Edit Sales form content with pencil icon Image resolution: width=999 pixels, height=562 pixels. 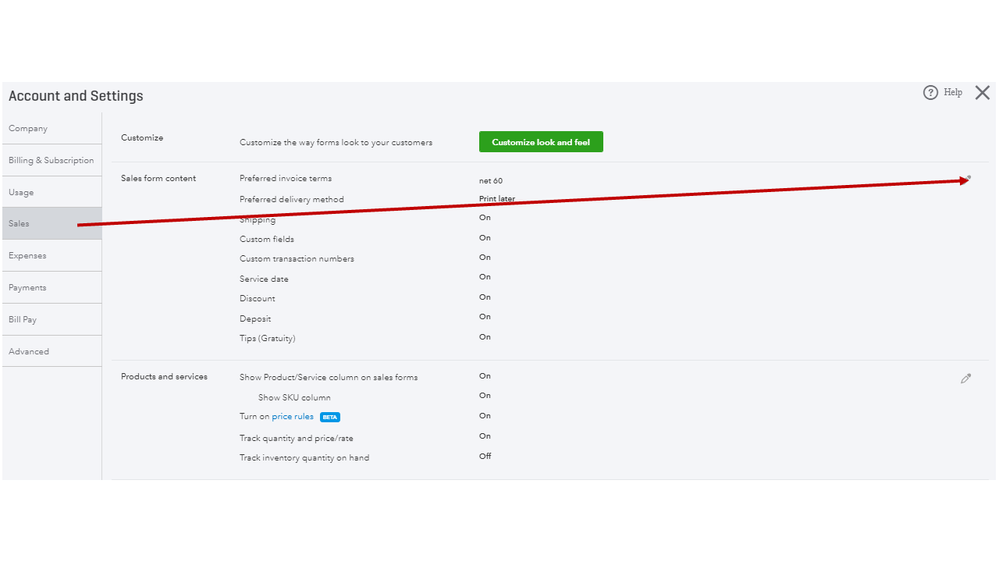coord(968,179)
